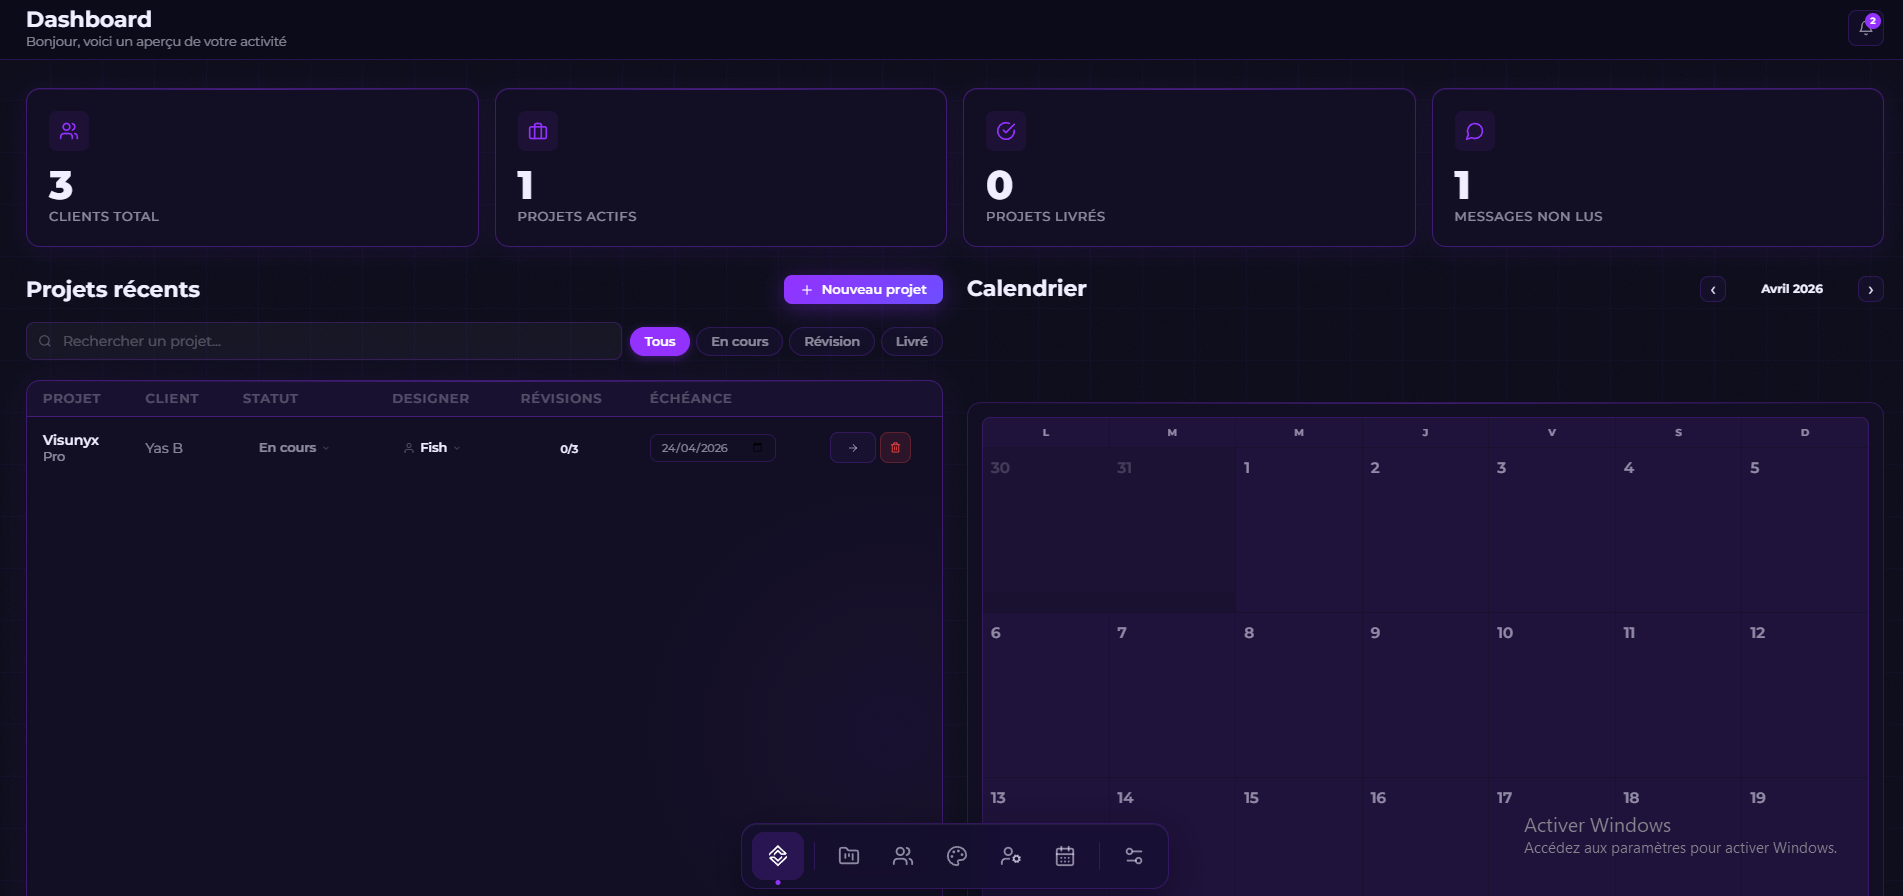The height and width of the screenshot is (896, 1903).
Task: Click the 0/3 revisions value
Action: (569, 449)
